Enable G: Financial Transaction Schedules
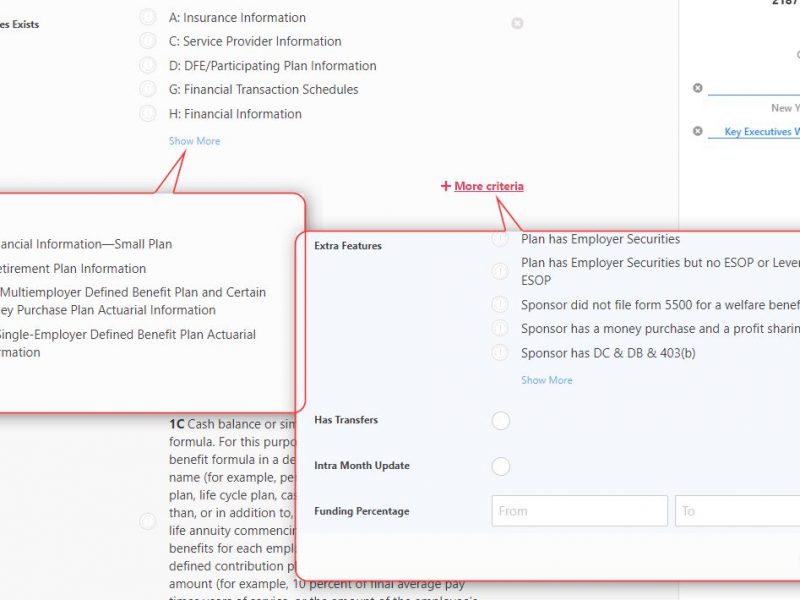 [x=148, y=89]
